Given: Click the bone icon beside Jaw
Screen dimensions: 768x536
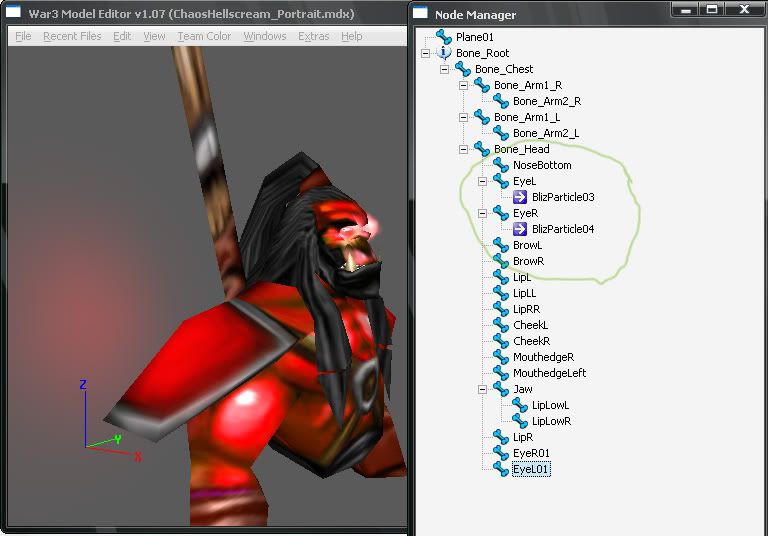Looking at the screenshot, I should (501, 389).
